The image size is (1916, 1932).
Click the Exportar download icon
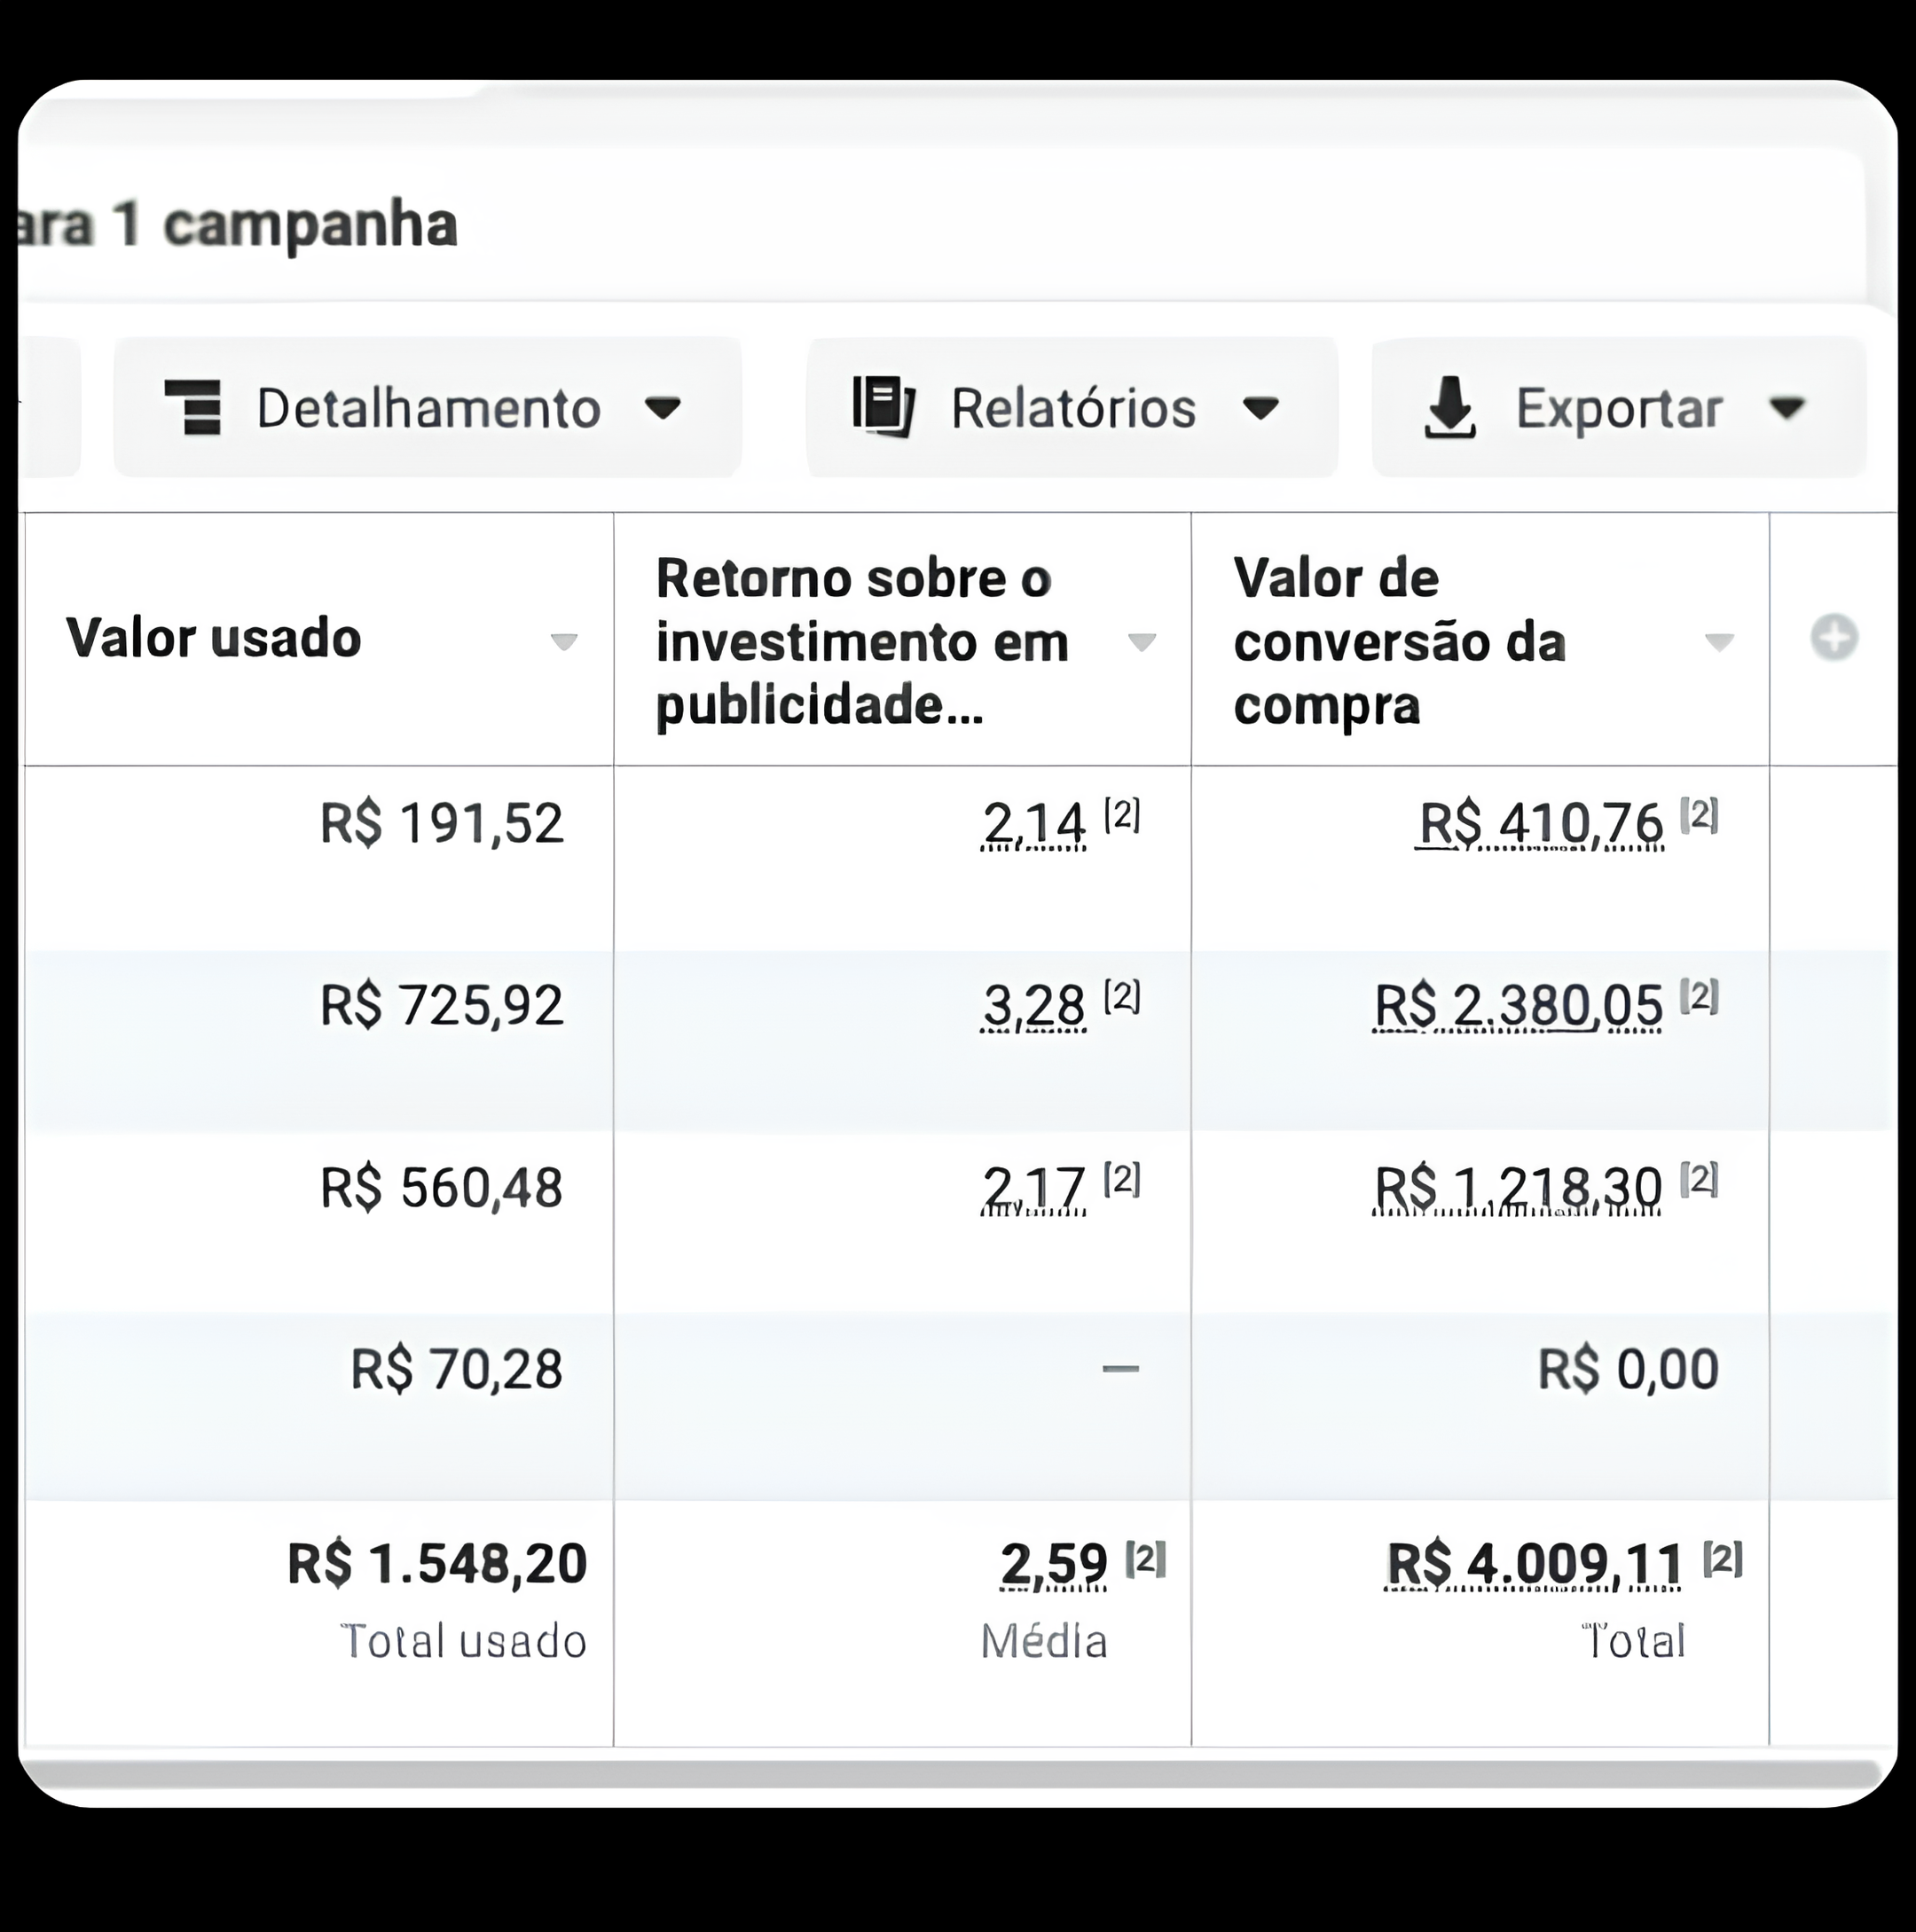coord(1449,408)
